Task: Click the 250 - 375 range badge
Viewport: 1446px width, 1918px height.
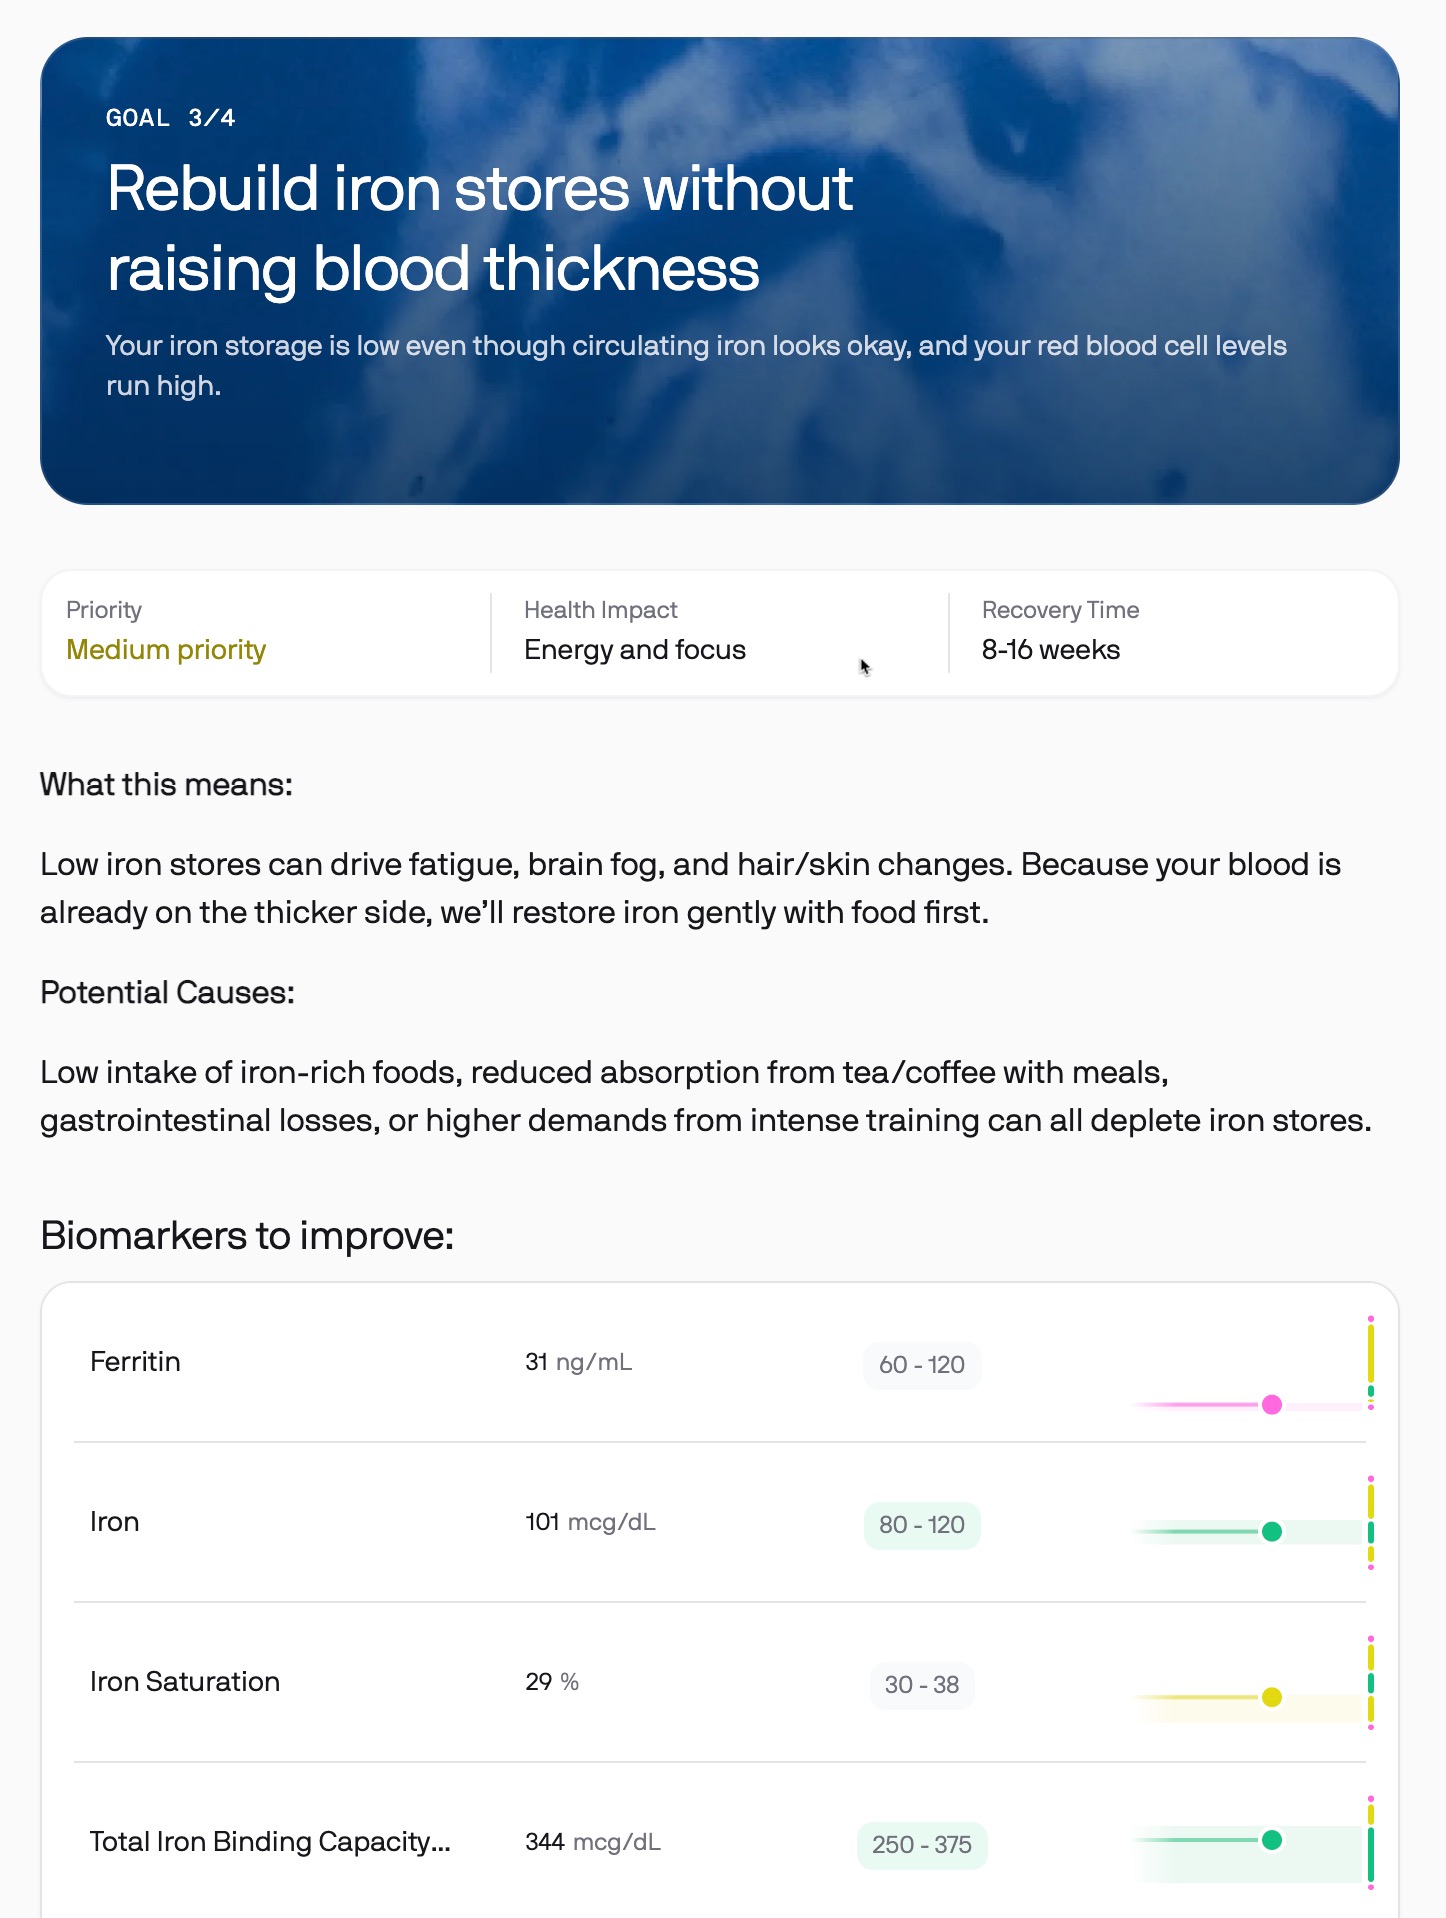Action: pos(921,1845)
